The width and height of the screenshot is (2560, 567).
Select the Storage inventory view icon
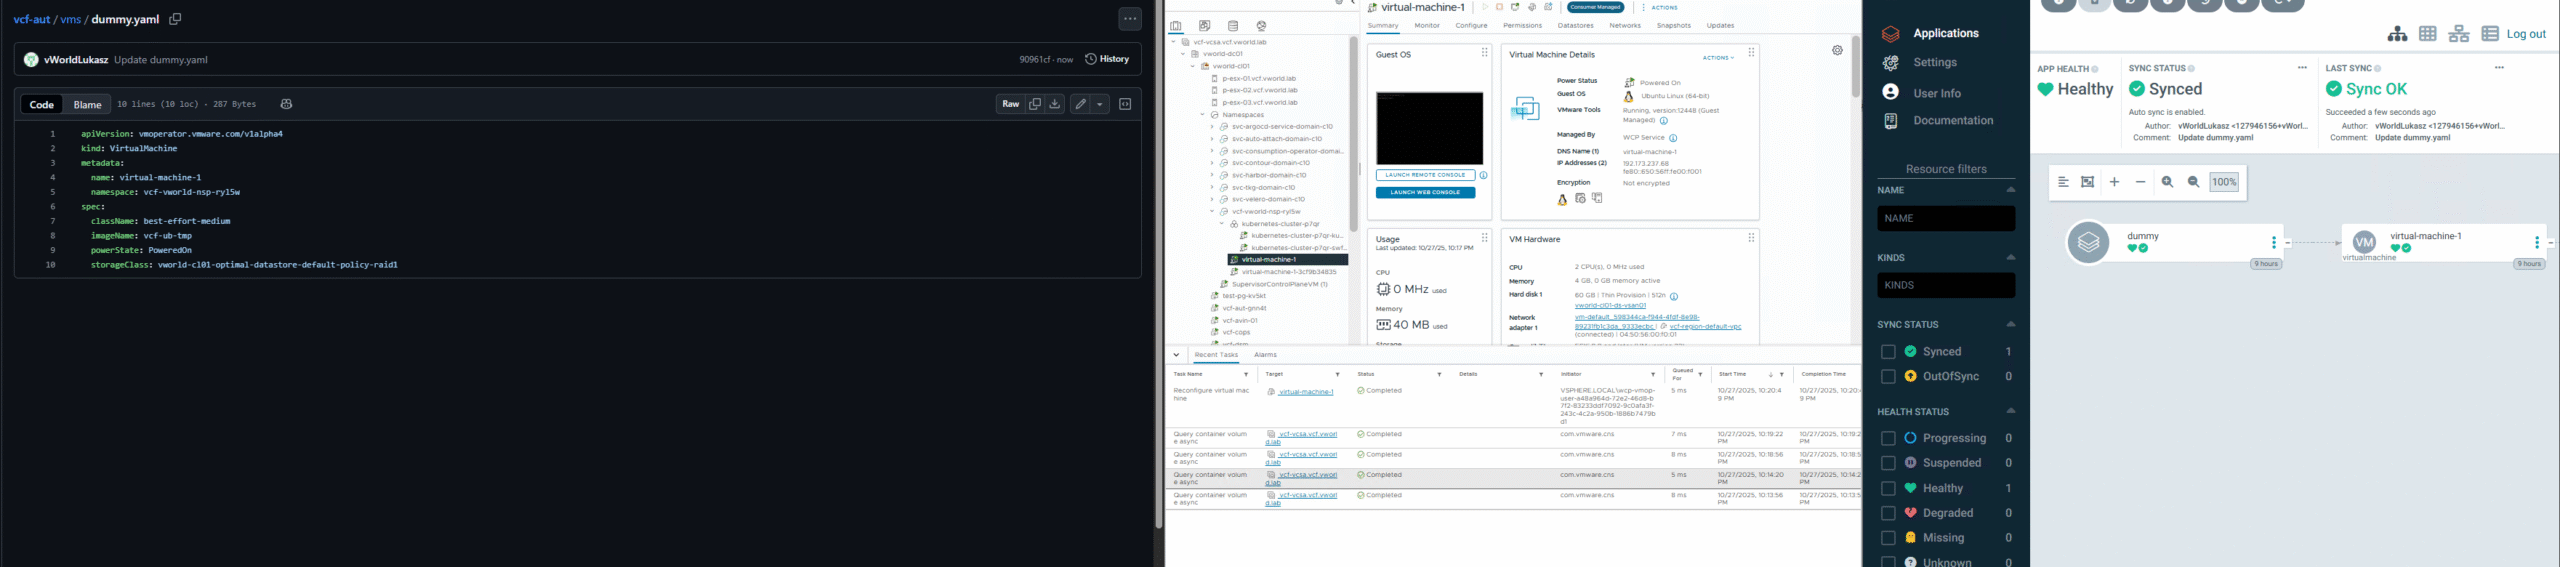(x=1233, y=26)
